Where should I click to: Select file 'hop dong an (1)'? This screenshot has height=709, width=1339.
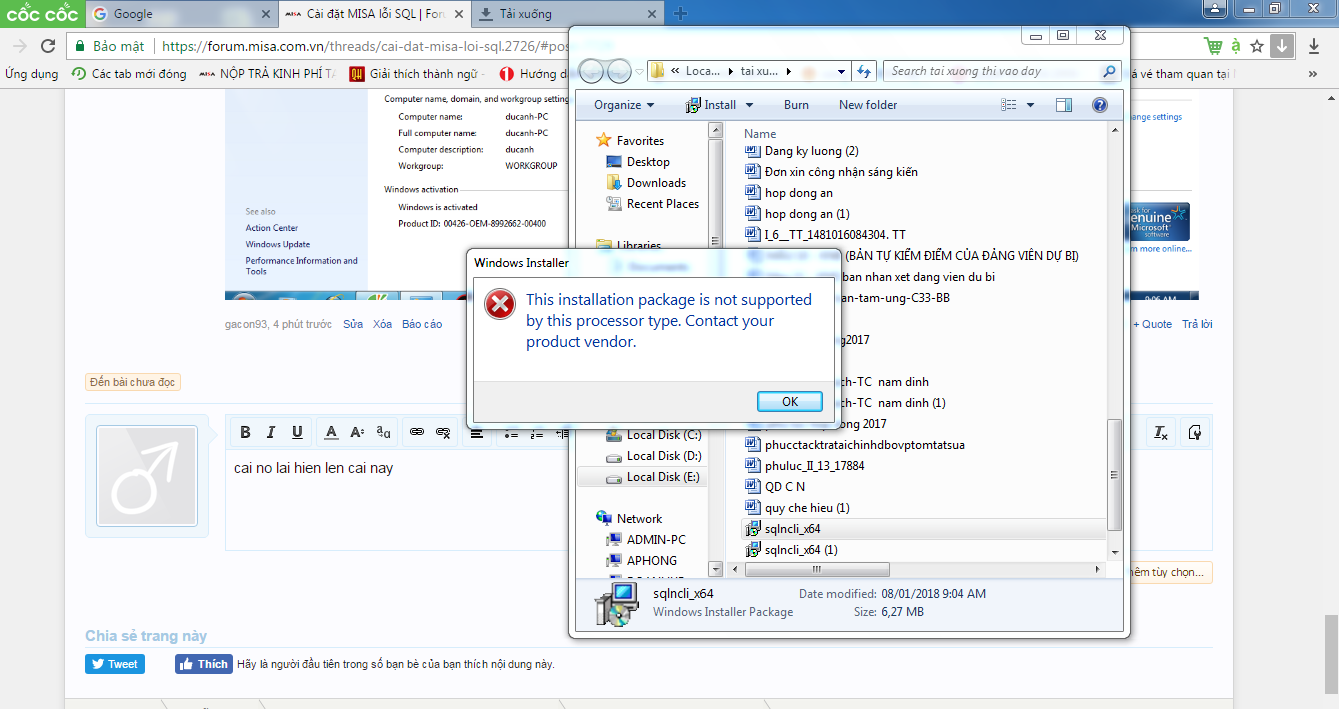pos(798,214)
